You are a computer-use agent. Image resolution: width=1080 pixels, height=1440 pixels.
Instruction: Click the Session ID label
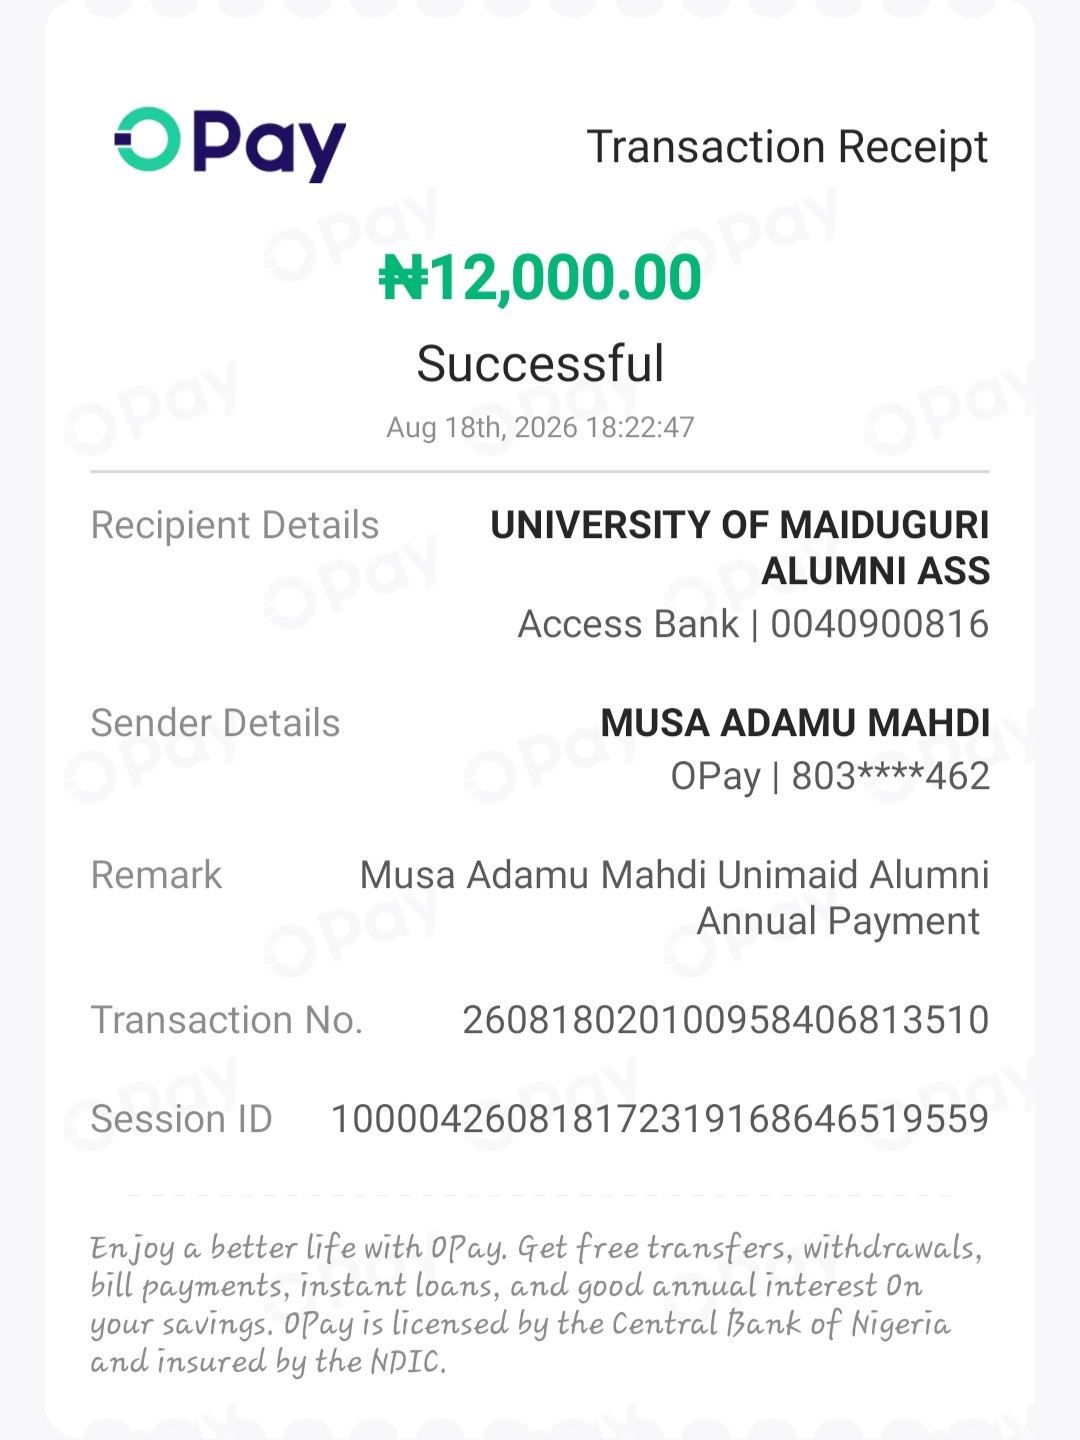click(181, 1119)
